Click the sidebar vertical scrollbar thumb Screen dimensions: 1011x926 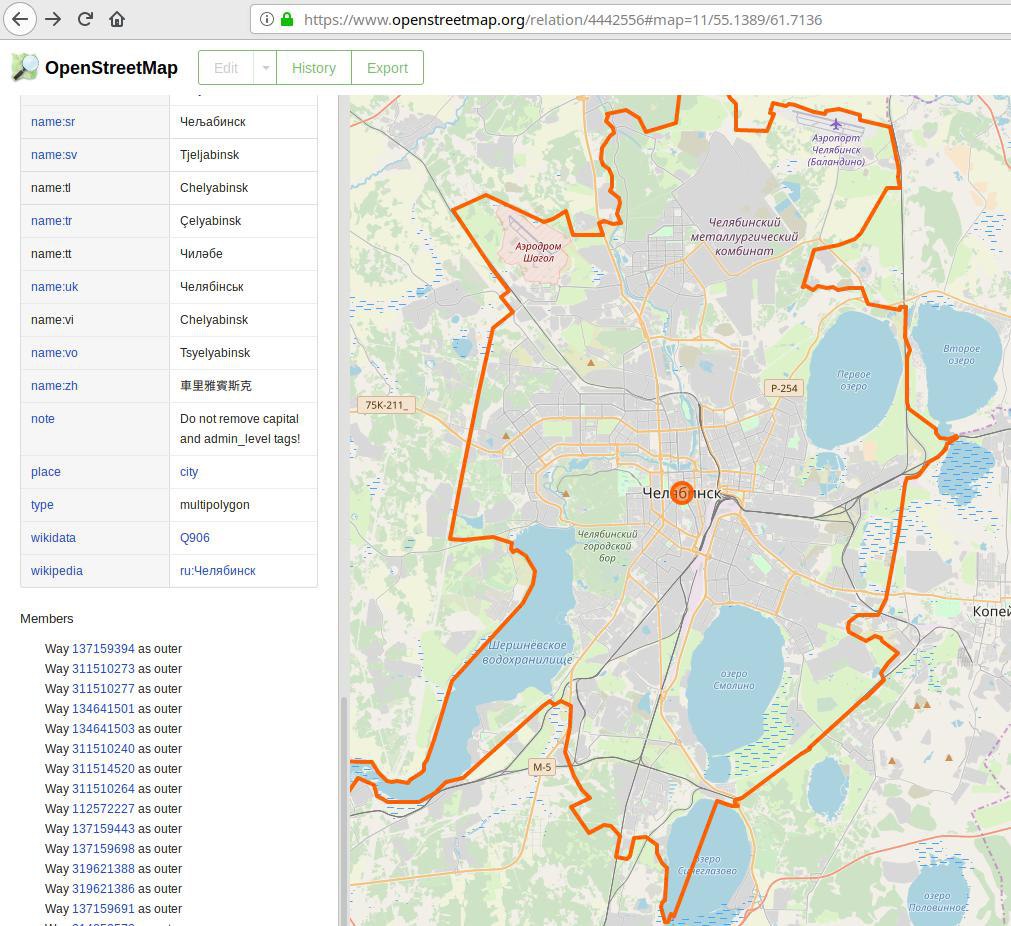[344, 811]
